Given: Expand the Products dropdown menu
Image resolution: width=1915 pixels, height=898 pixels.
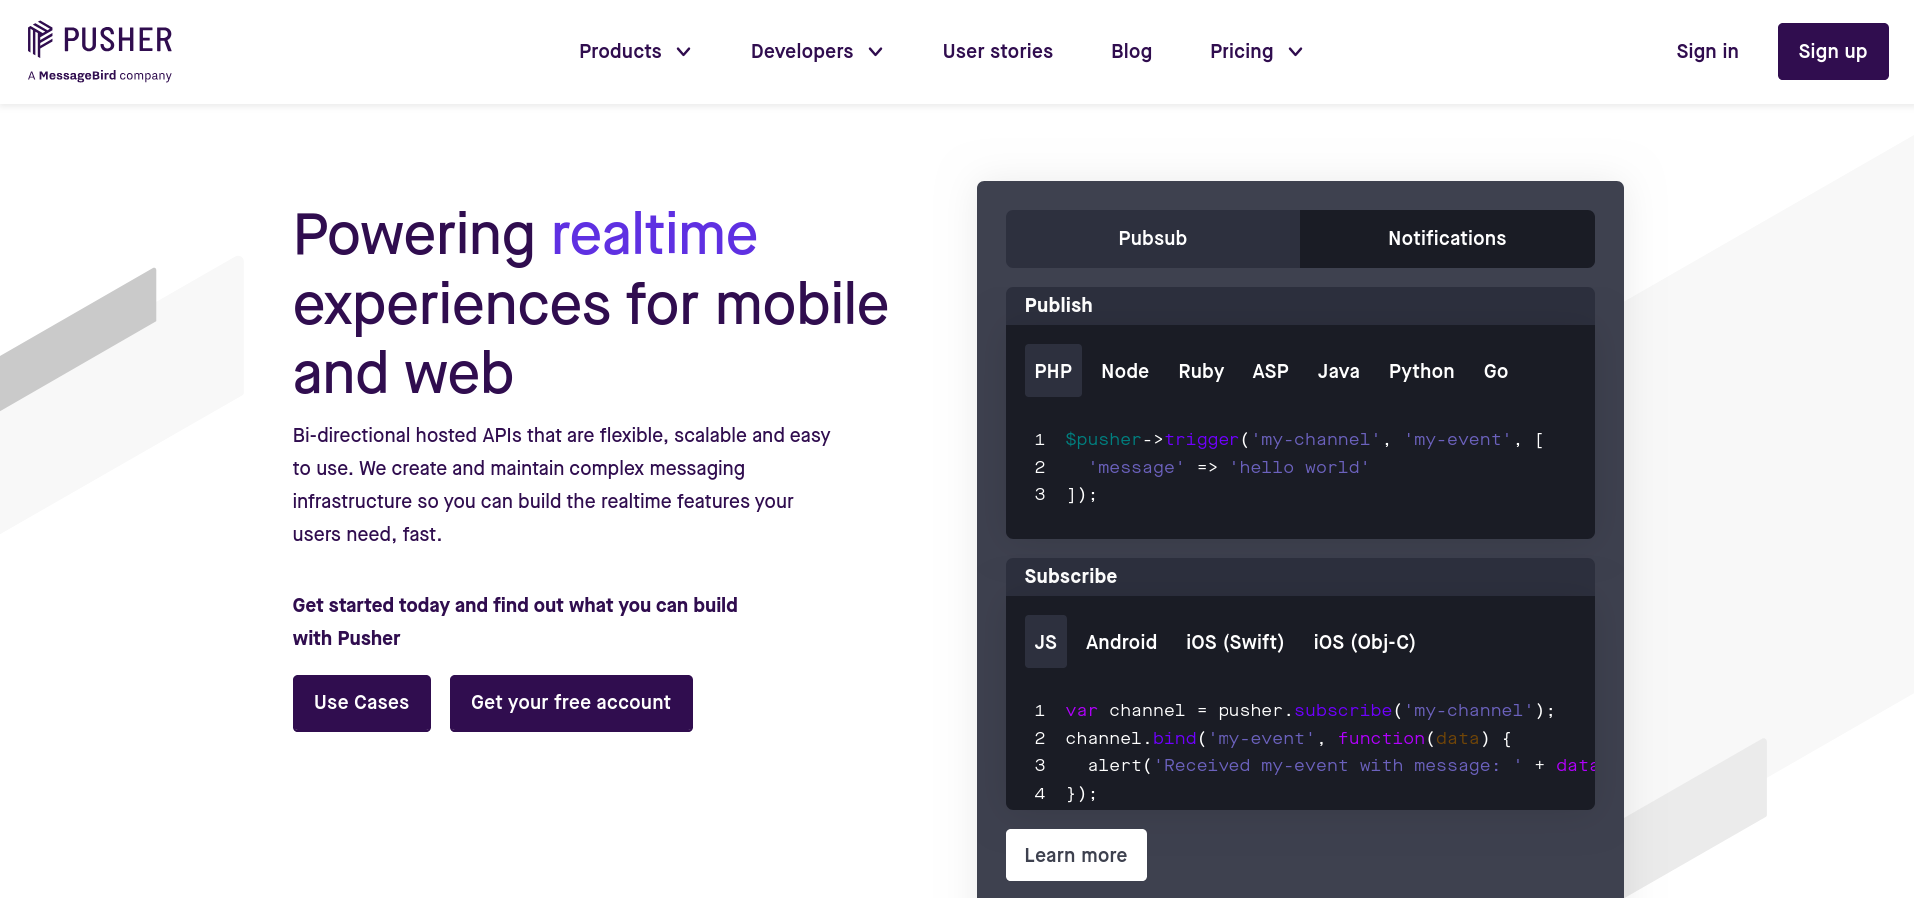Looking at the screenshot, I should pos(634,51).
